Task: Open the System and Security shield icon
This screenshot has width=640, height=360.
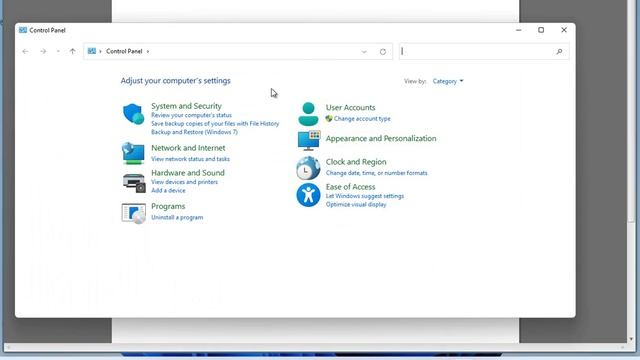Action: click(133, 113)
